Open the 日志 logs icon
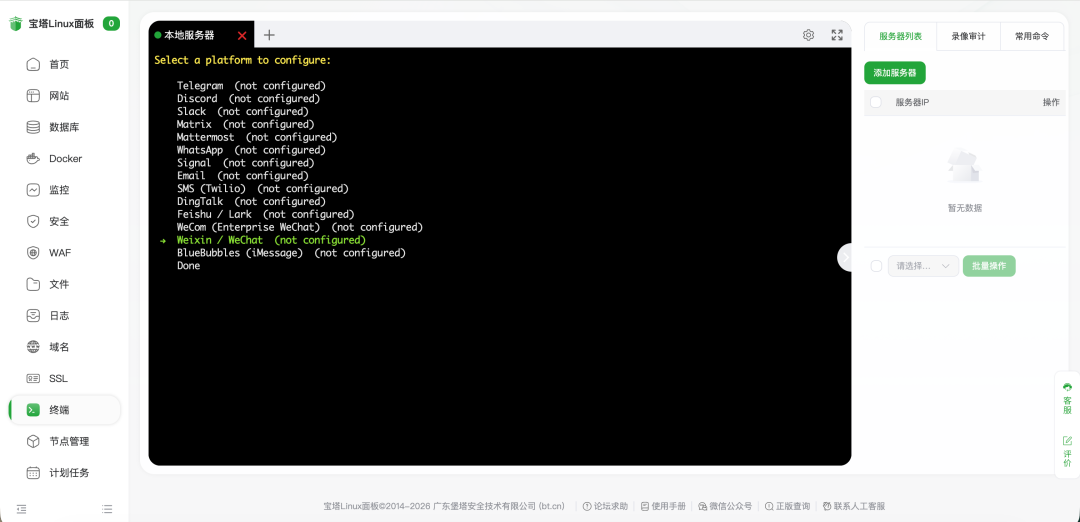Screen dimensions: 1080x522 pyautogui.click(x=33, y=316)
